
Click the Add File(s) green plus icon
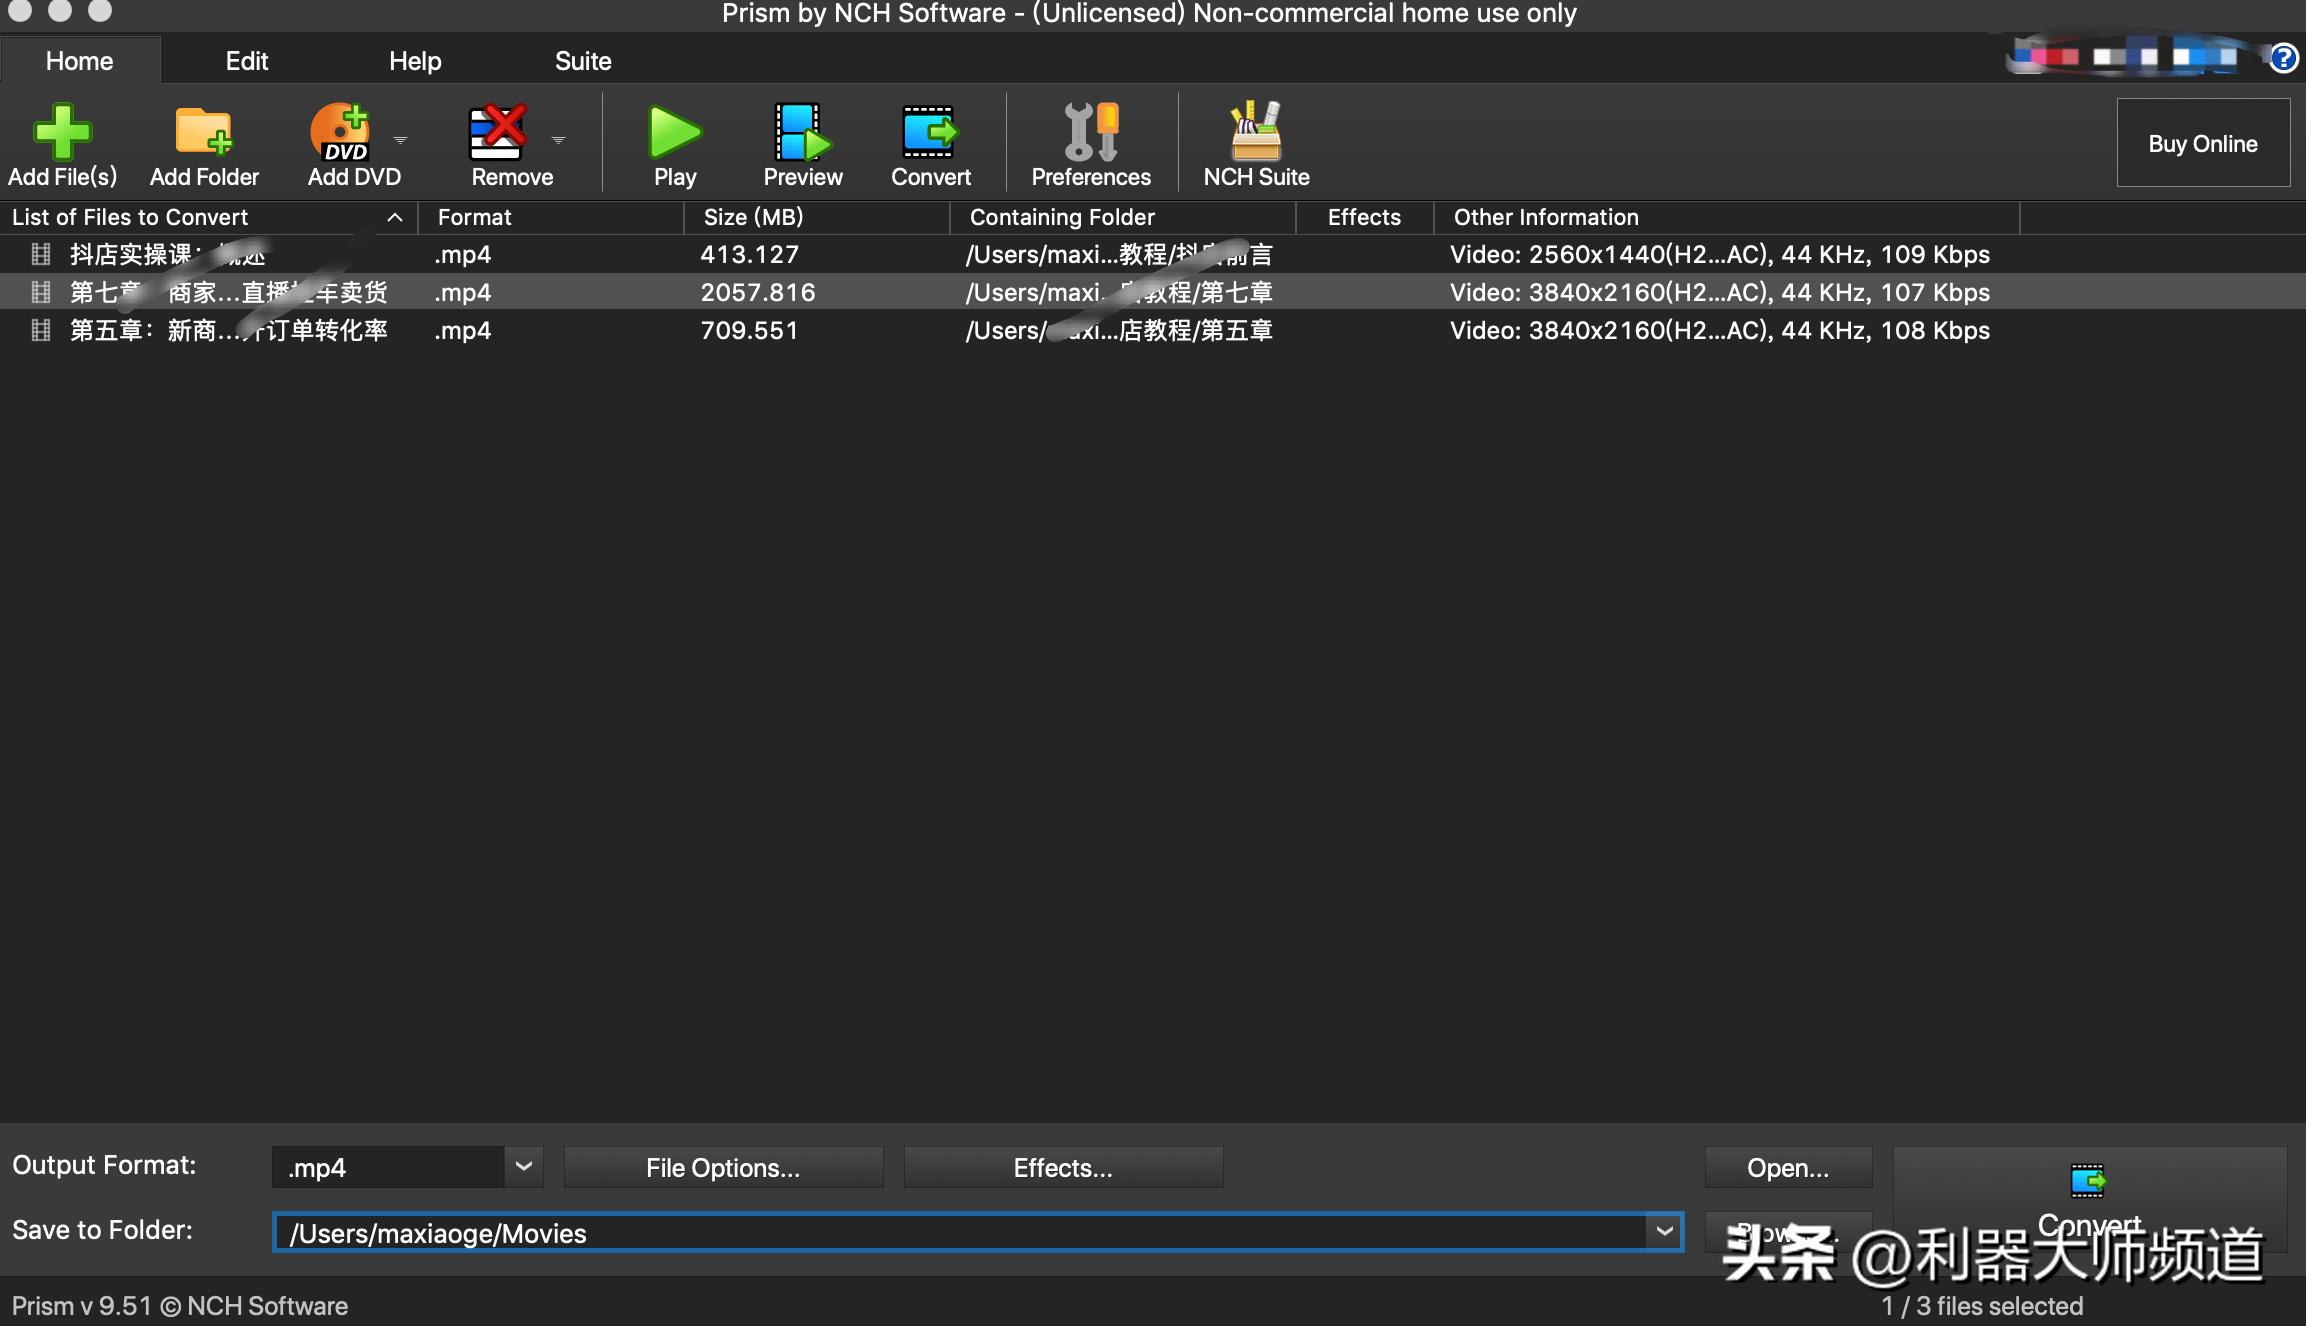tap(62, 133)
